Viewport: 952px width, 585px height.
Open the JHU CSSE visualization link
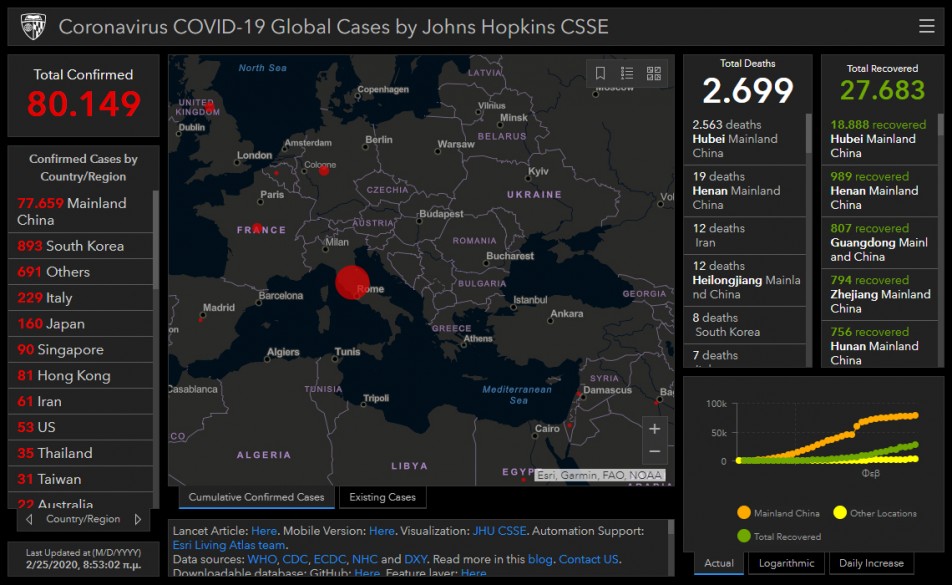click(x=499, y=531)
